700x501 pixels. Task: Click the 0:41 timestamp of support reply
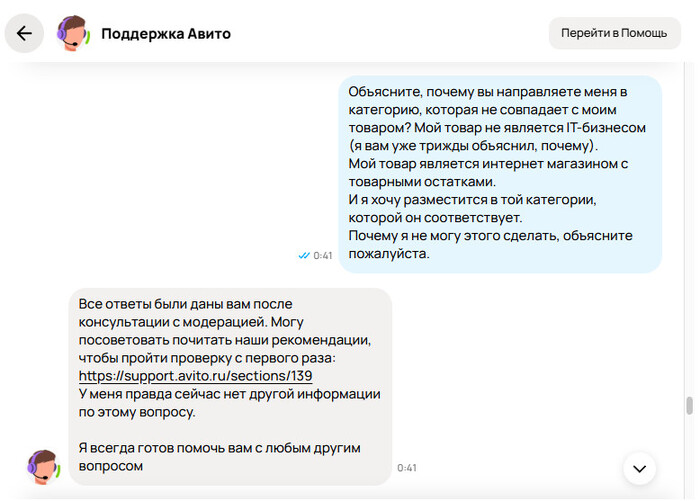pos(407,468)
